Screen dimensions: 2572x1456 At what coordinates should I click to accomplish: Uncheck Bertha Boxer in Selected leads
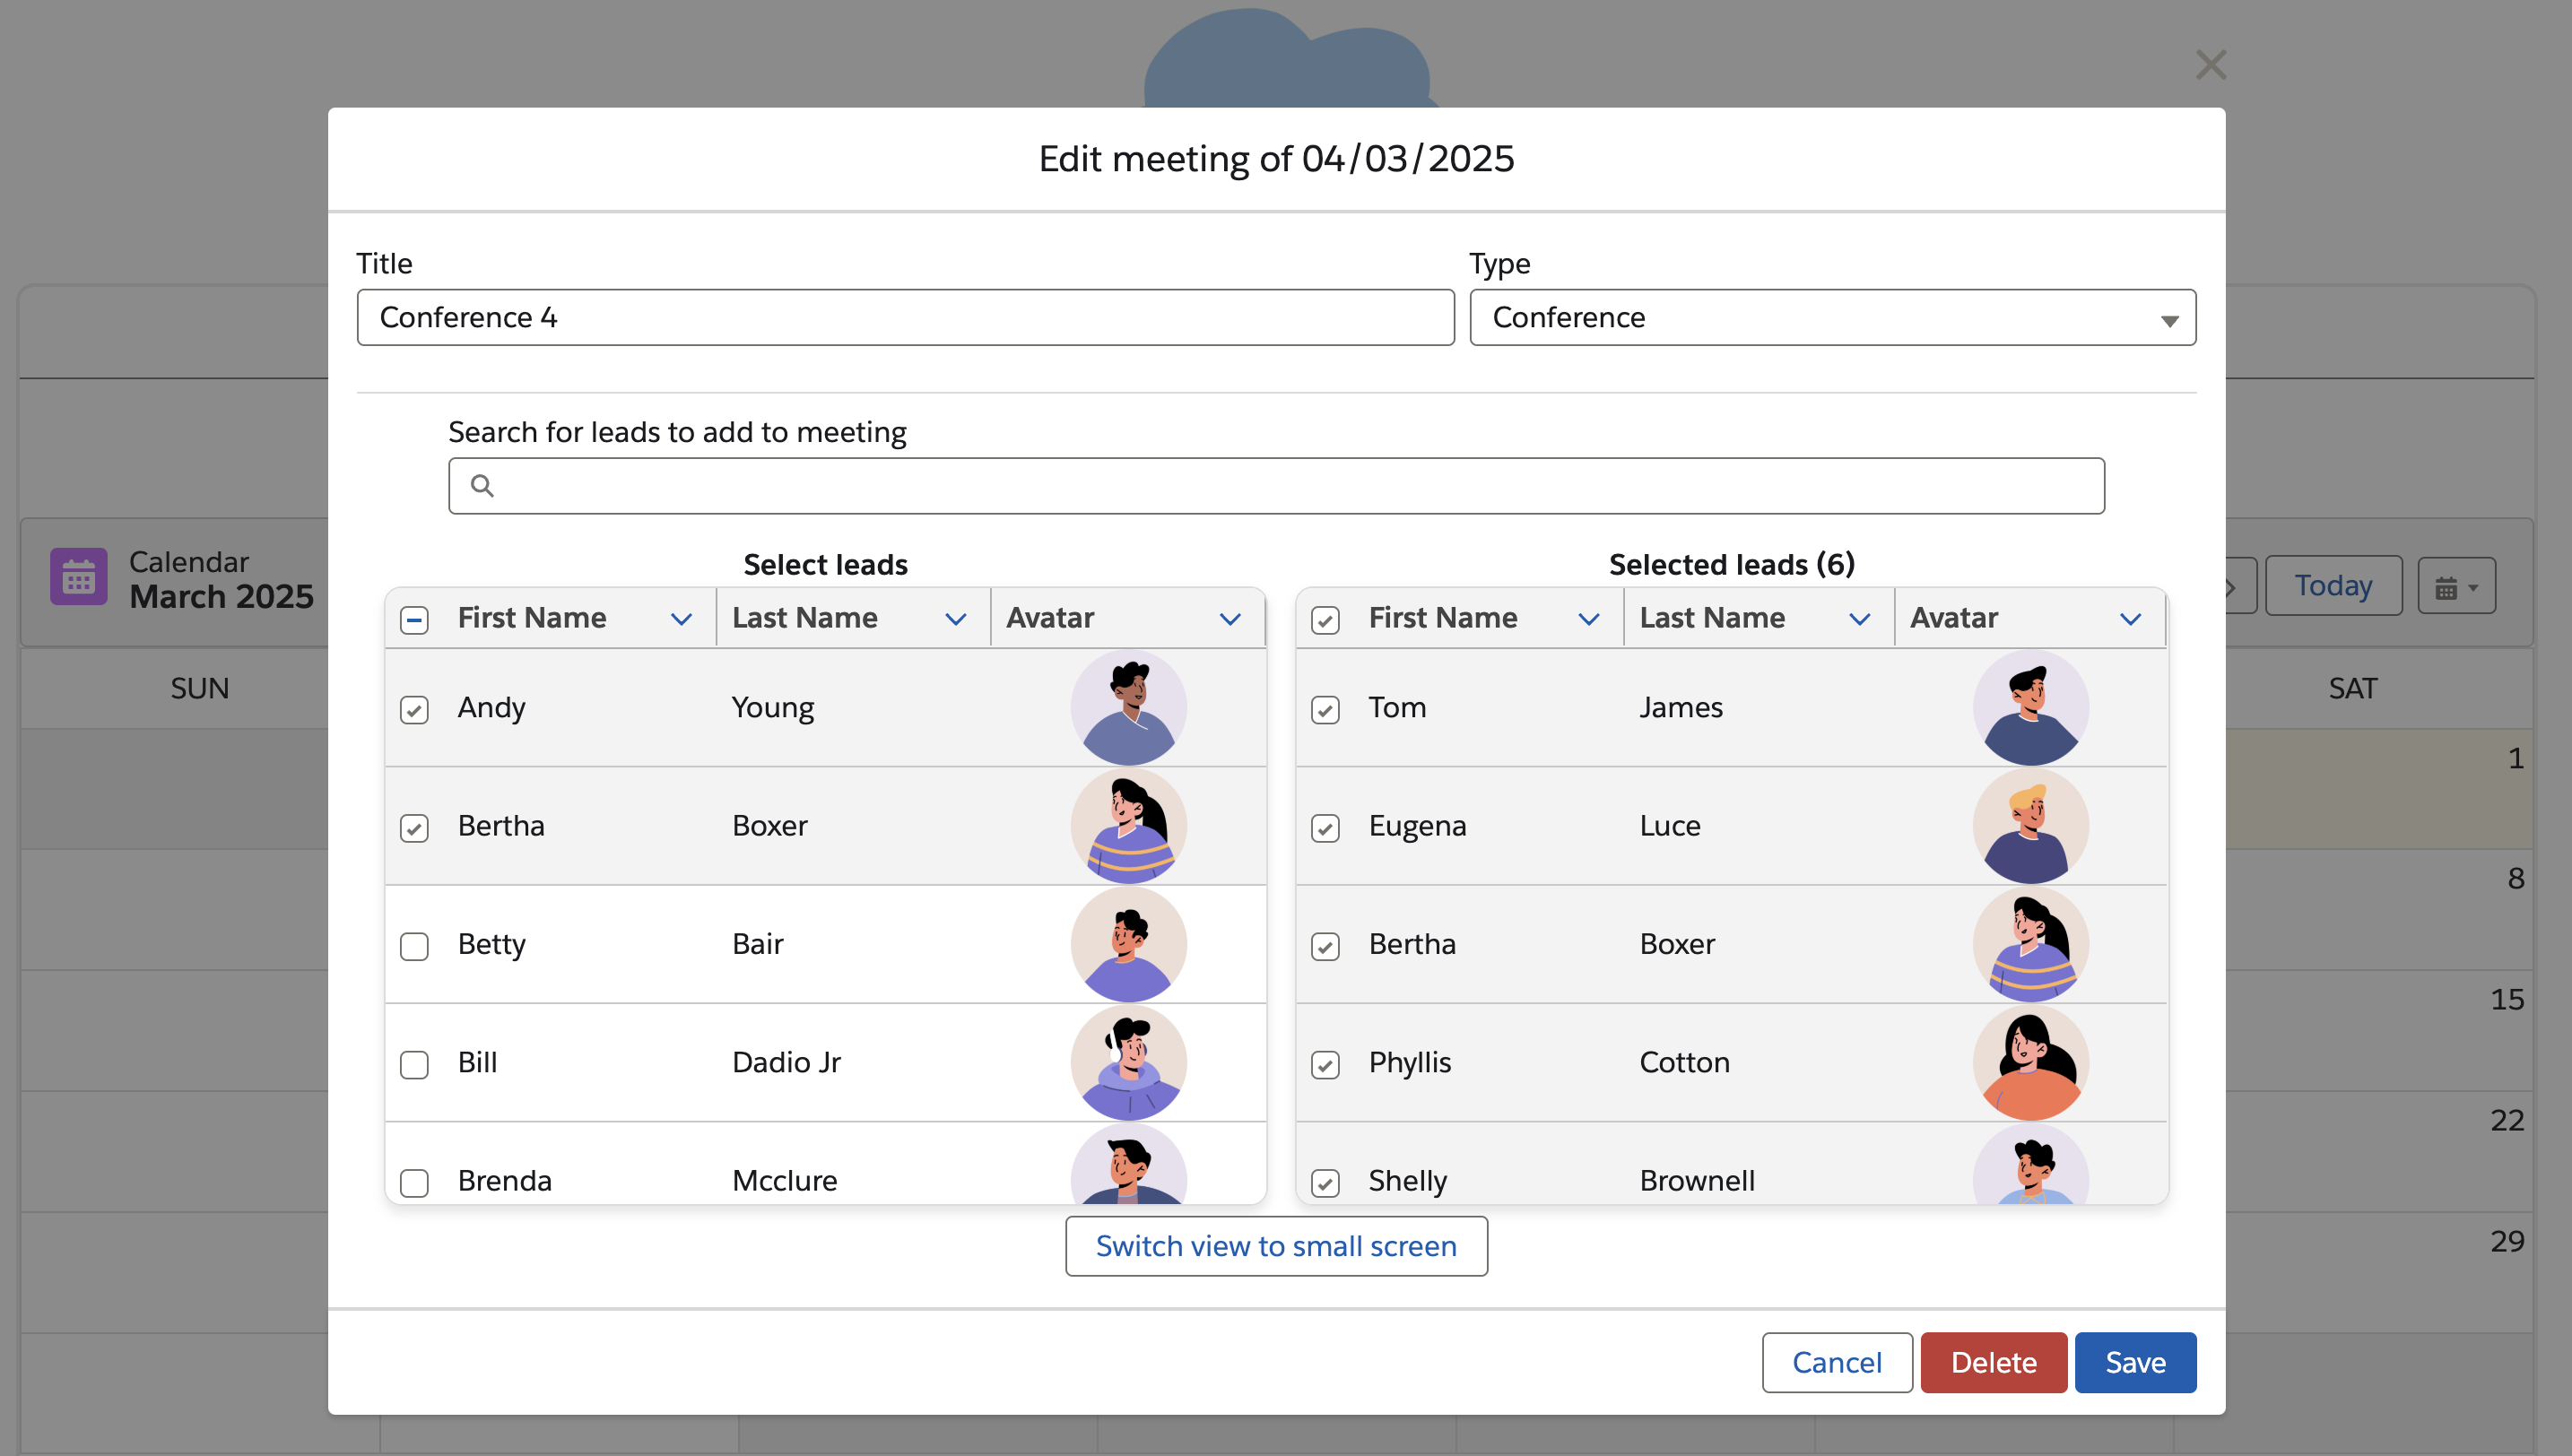coord(1325,946)
